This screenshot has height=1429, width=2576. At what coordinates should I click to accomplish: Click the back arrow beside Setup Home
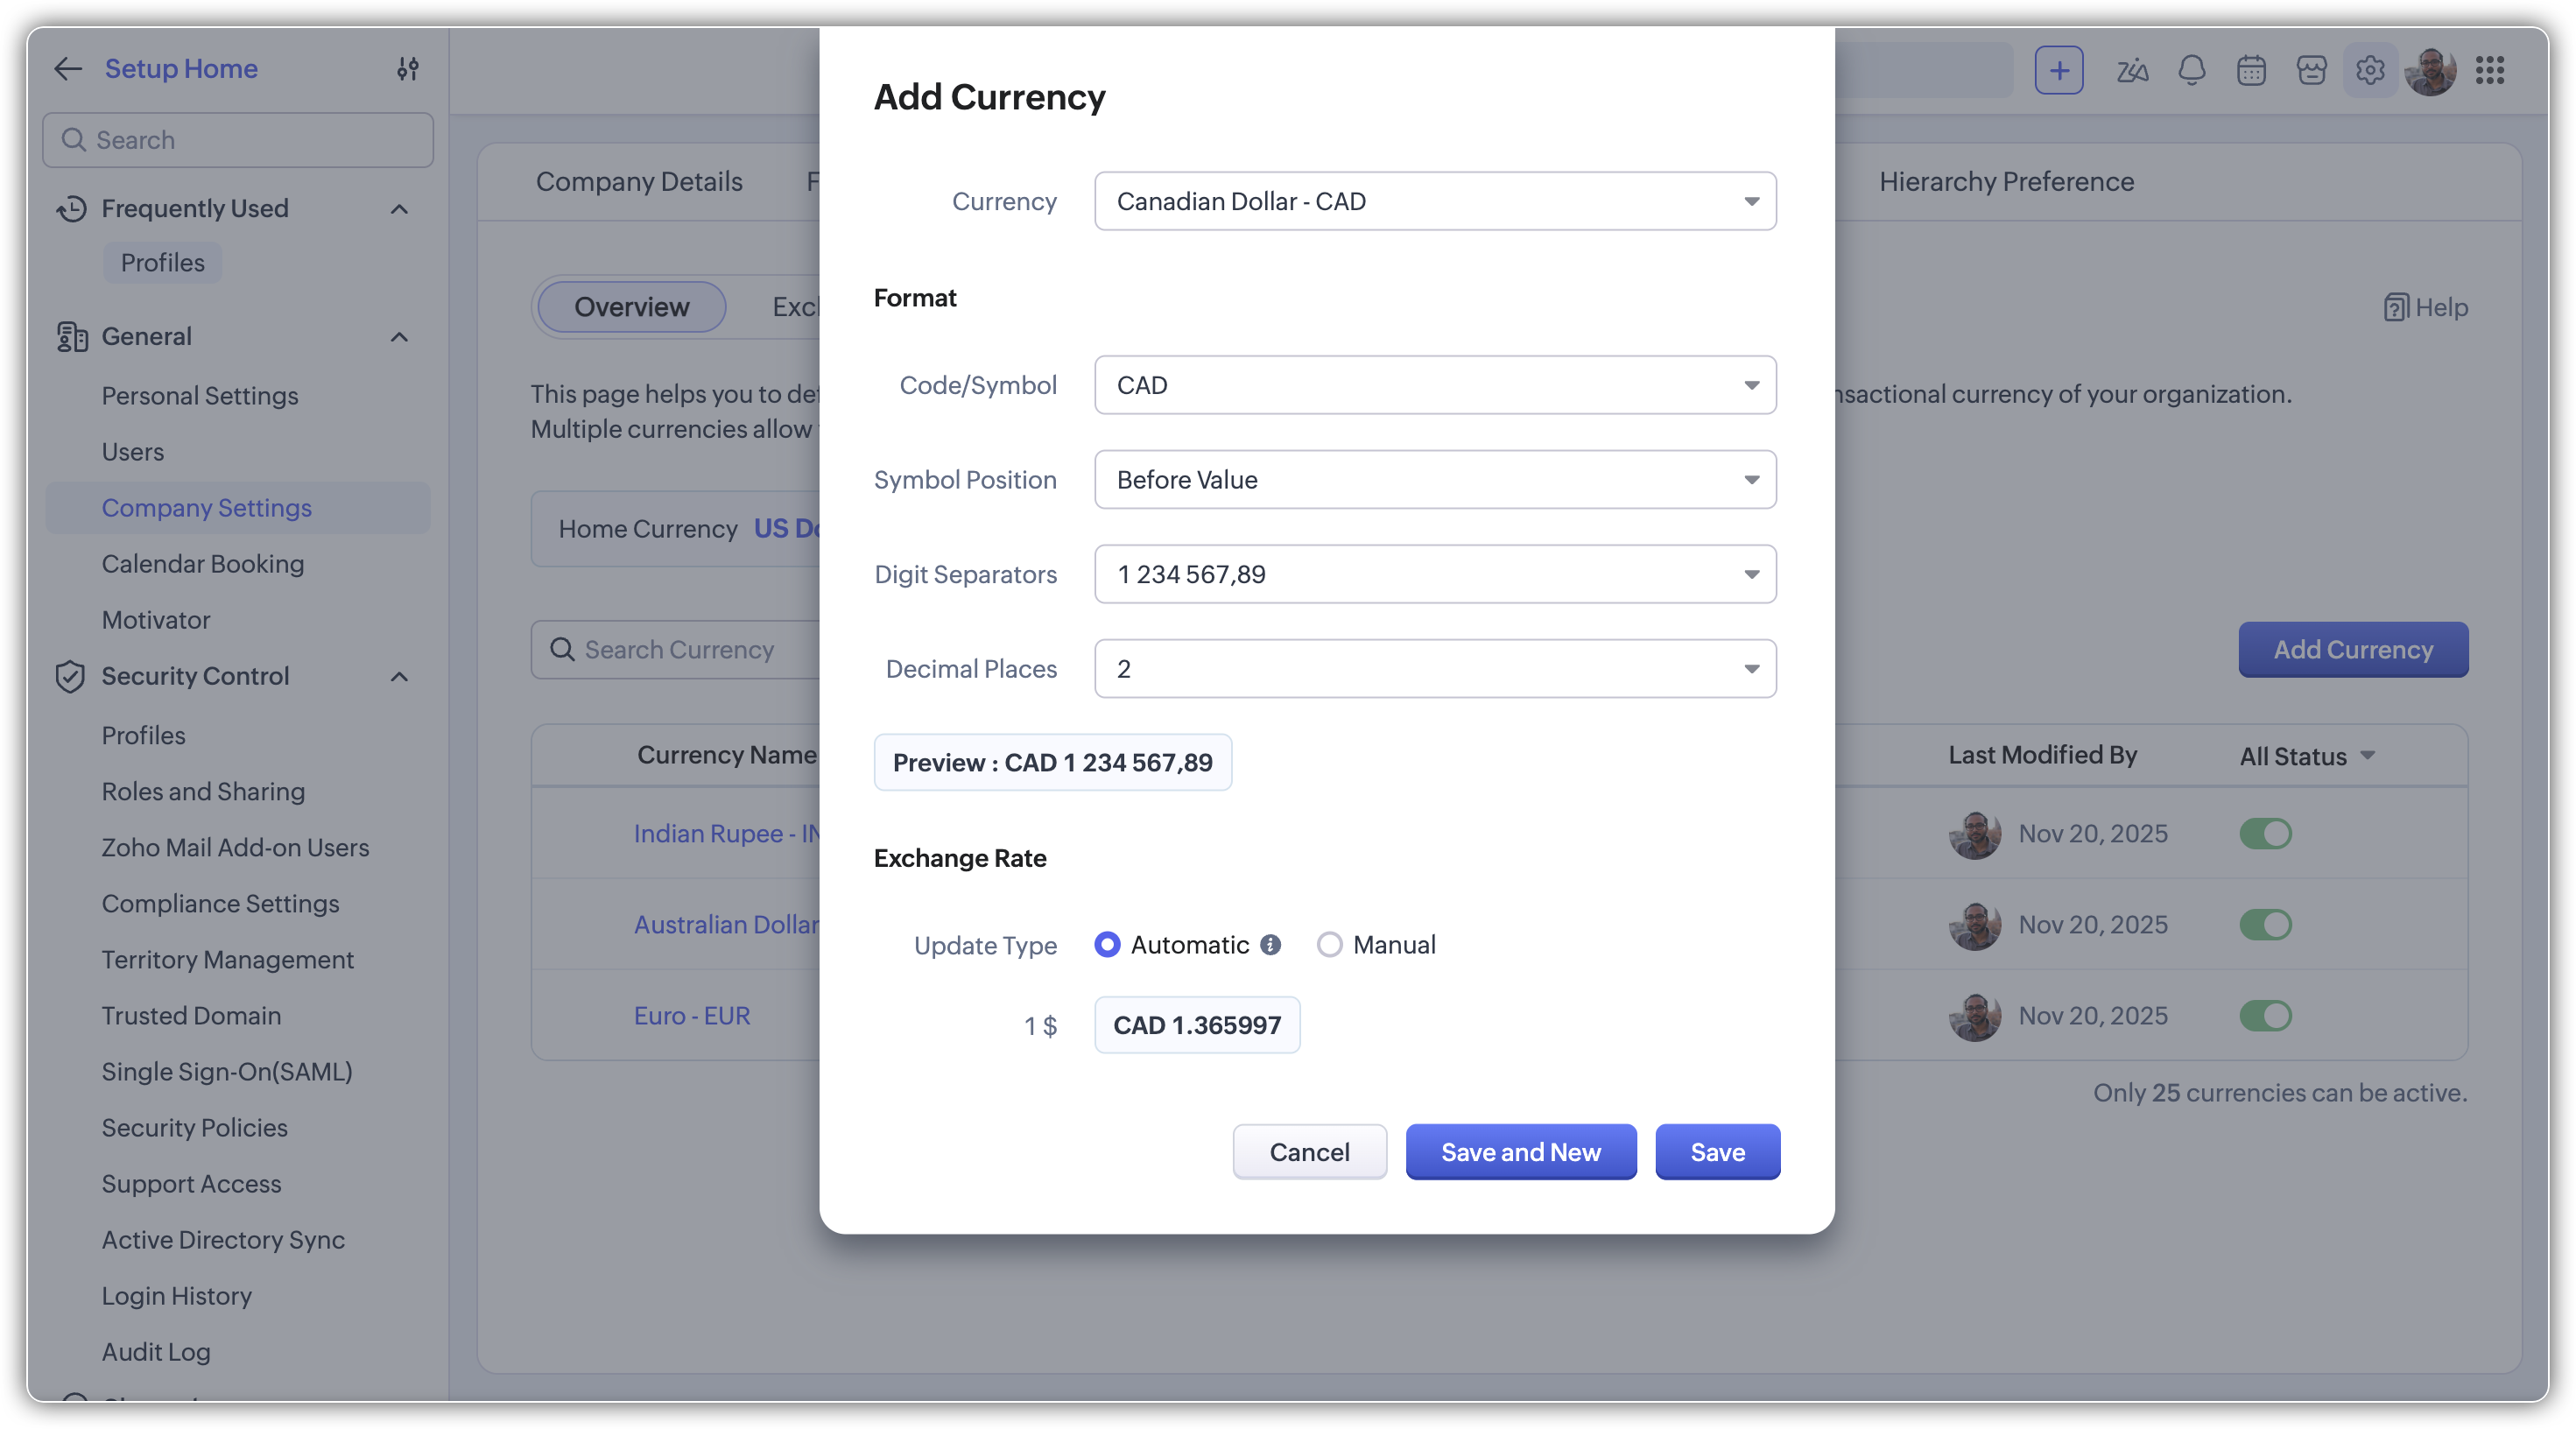click(67, 68)
